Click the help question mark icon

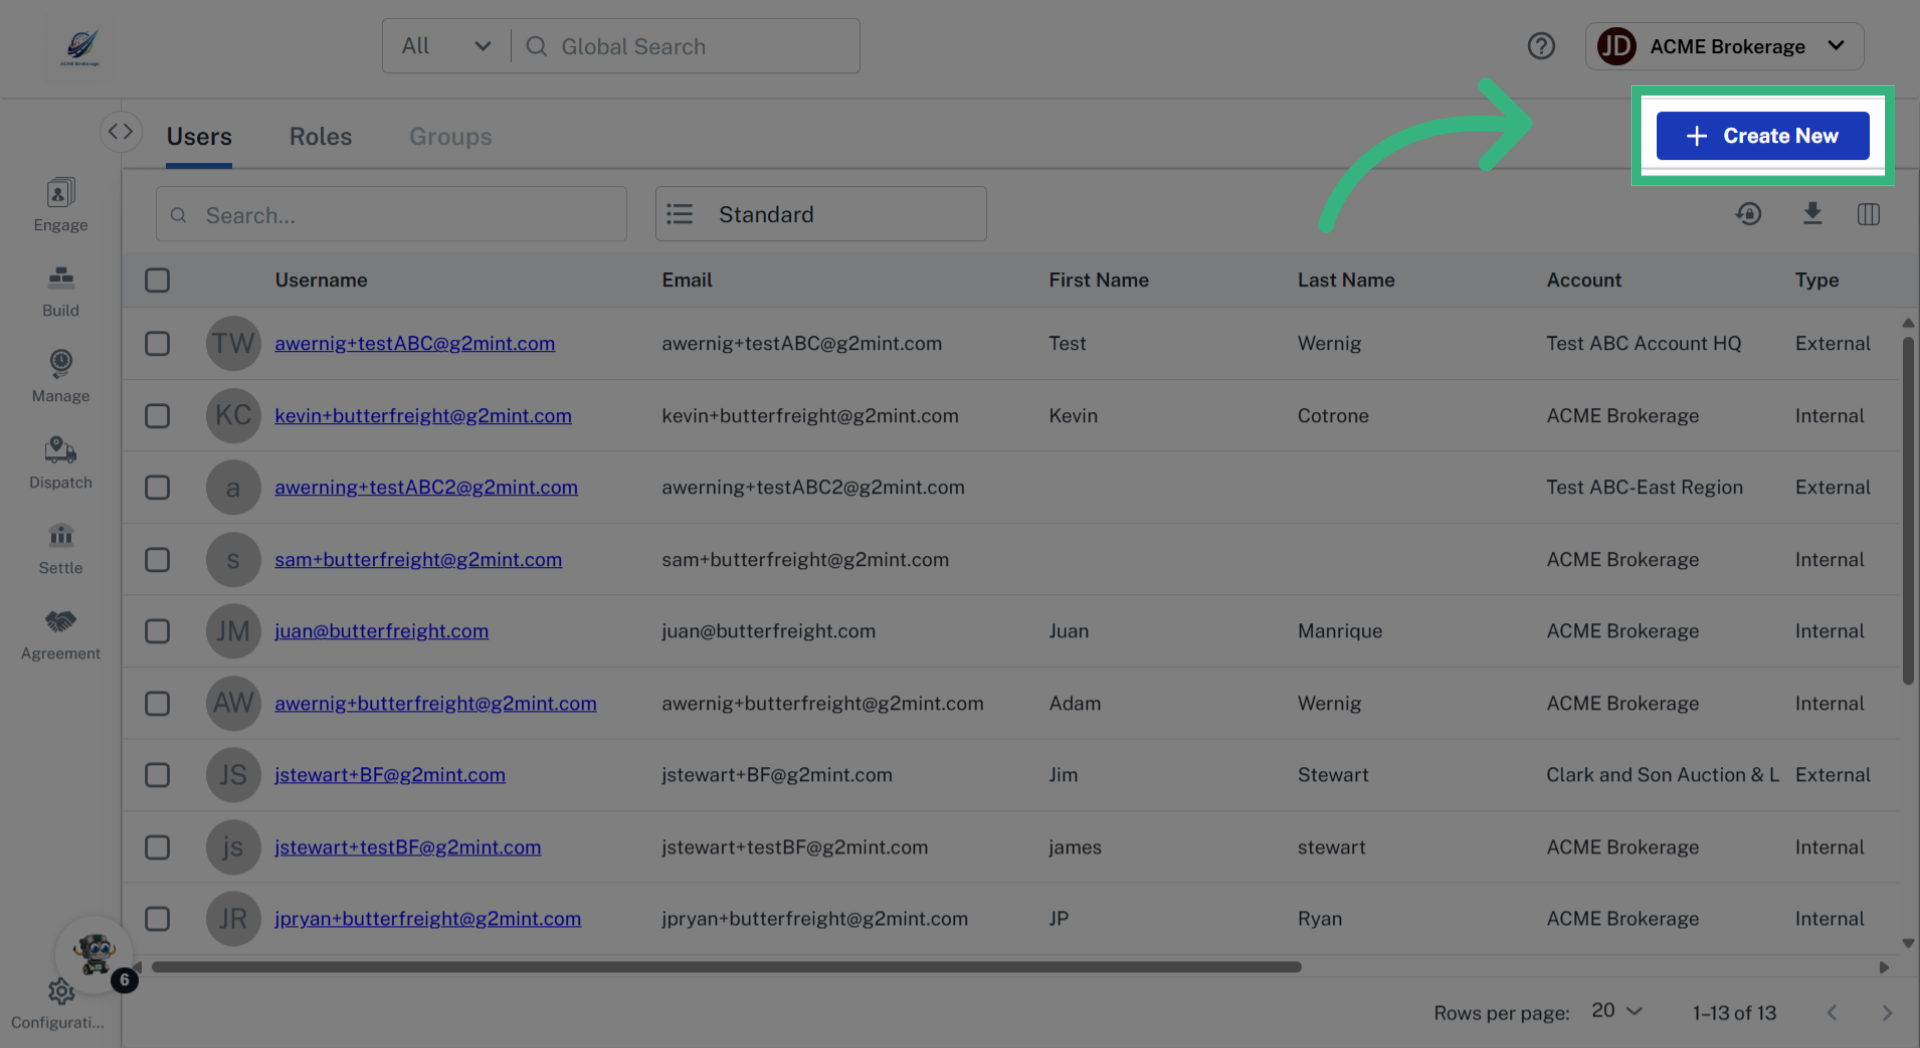1541,46
